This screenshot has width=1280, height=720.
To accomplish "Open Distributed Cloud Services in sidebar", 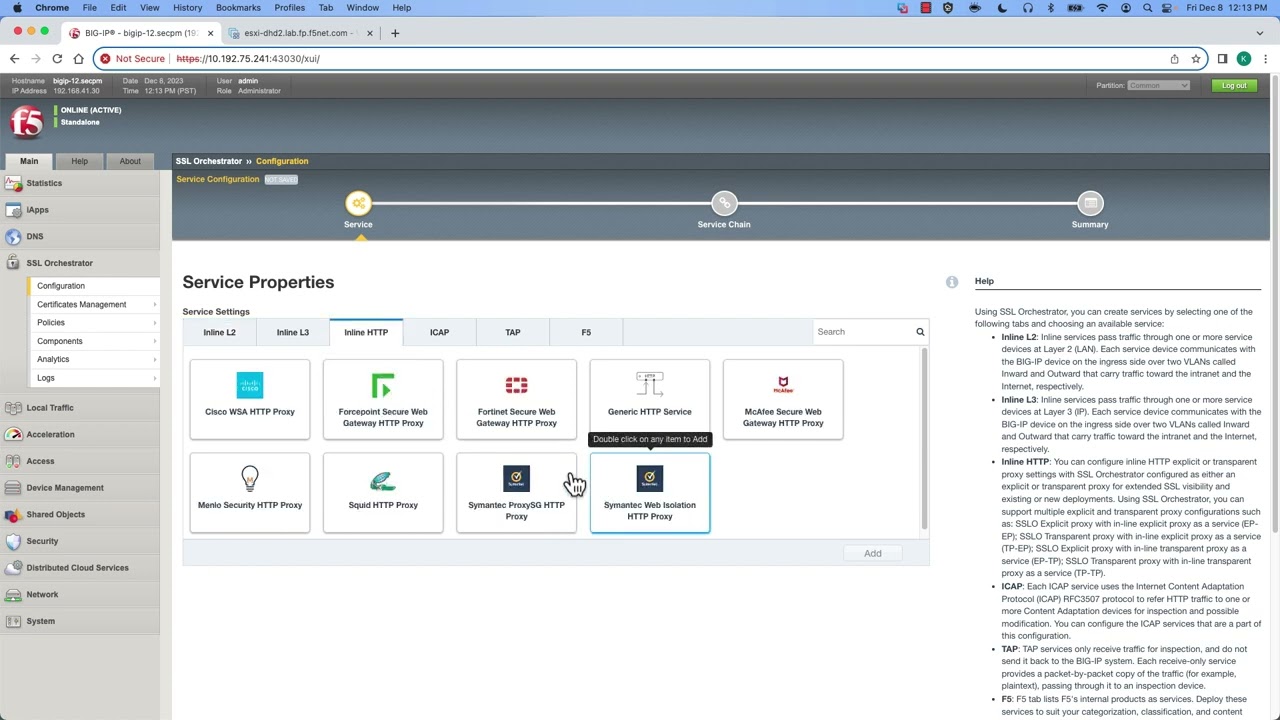I will (x=80, y=568).
